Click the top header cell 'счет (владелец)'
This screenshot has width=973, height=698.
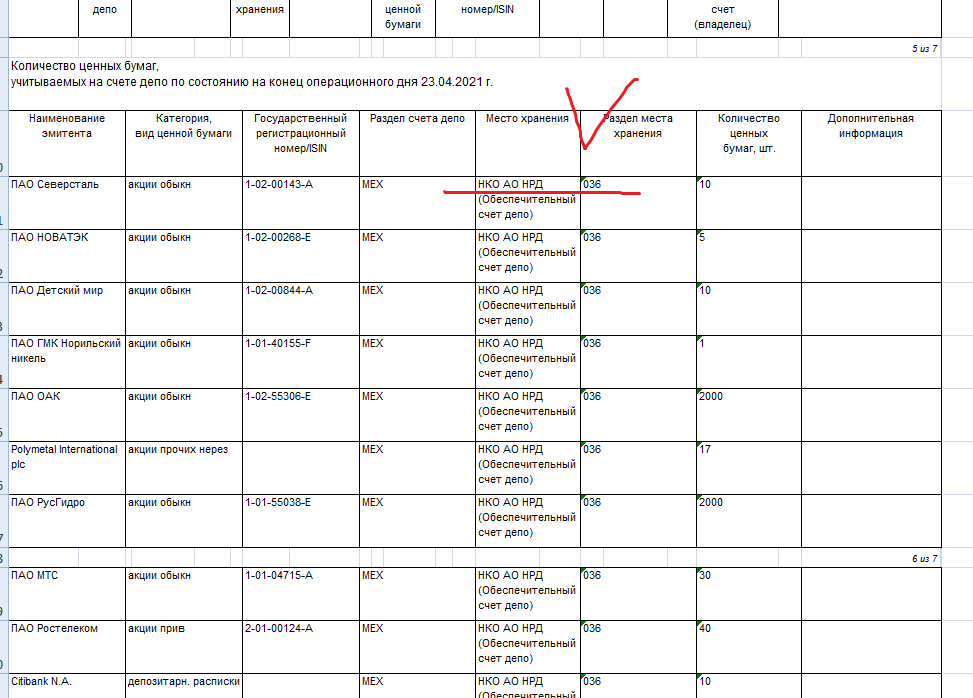[723, 17]
